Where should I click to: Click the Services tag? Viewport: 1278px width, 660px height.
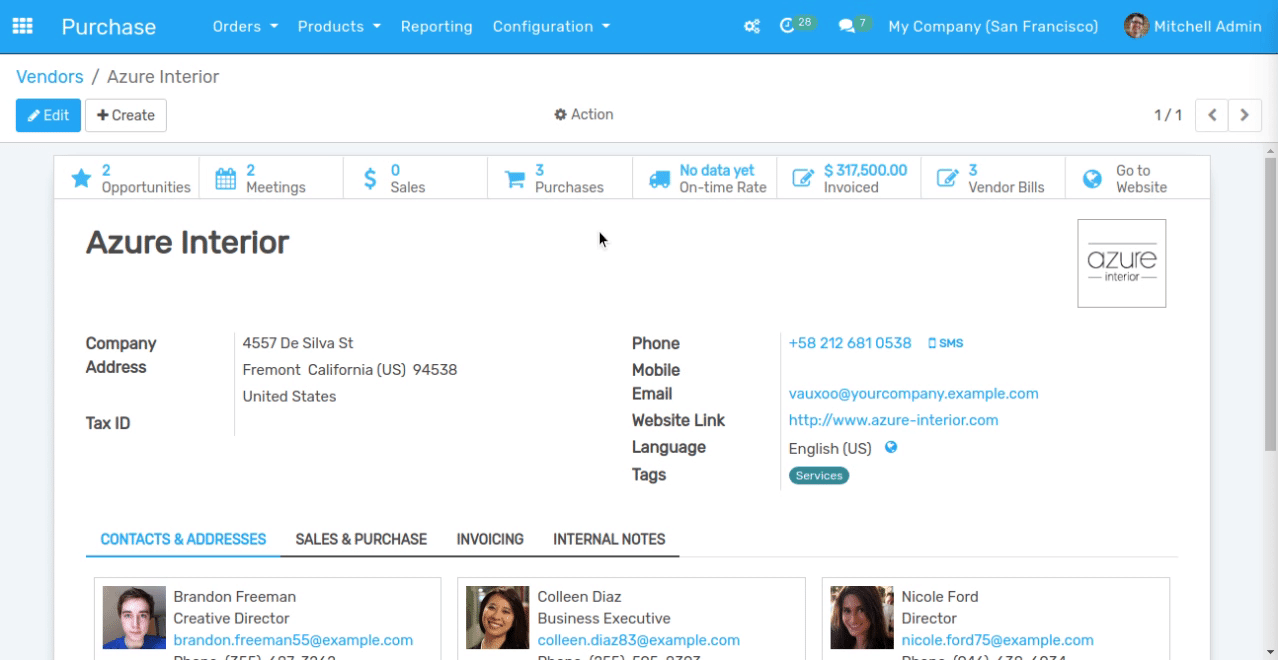pos(819,476)
